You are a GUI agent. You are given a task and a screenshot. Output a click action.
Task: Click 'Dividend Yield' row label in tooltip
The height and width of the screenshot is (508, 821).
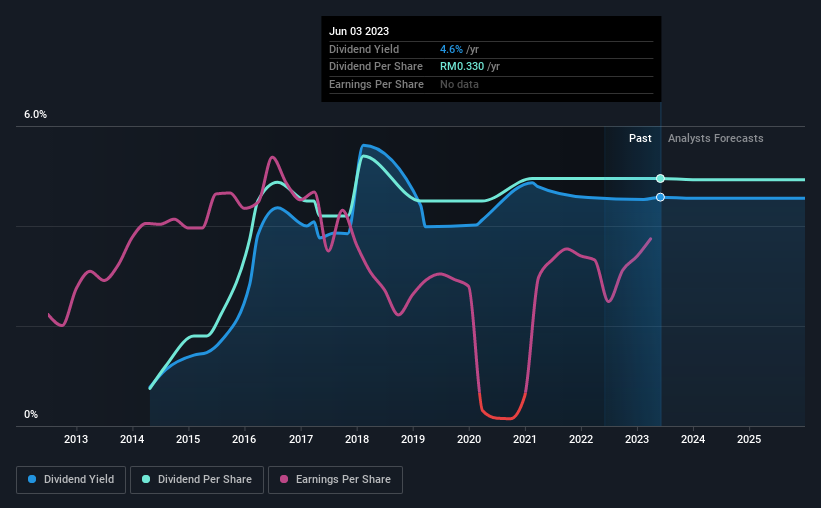pos(364,49)
